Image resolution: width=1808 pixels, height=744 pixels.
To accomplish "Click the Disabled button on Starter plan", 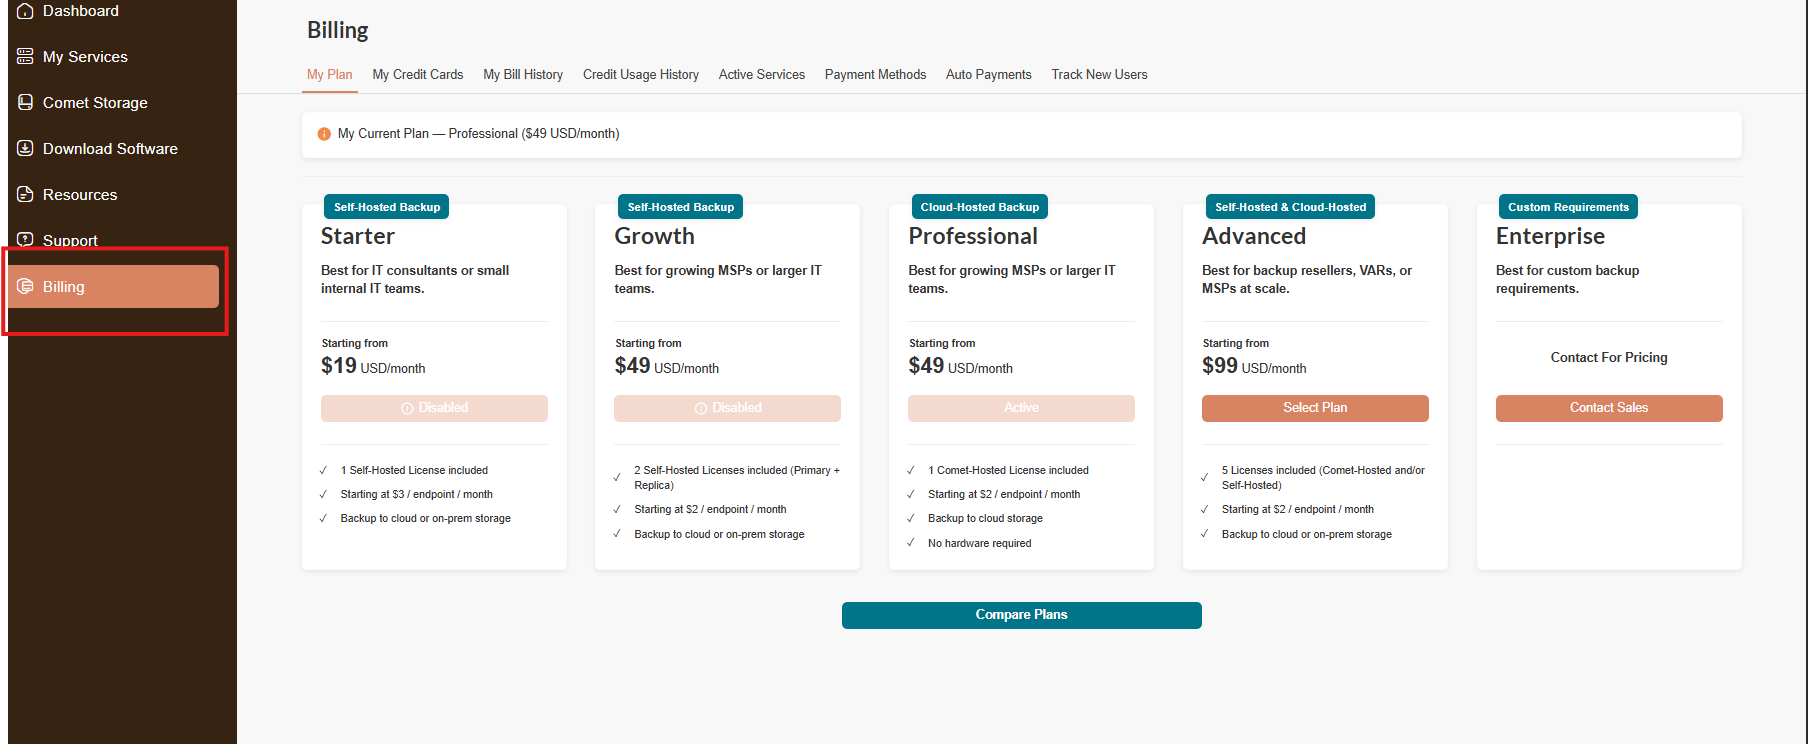I will click(434, 408).
